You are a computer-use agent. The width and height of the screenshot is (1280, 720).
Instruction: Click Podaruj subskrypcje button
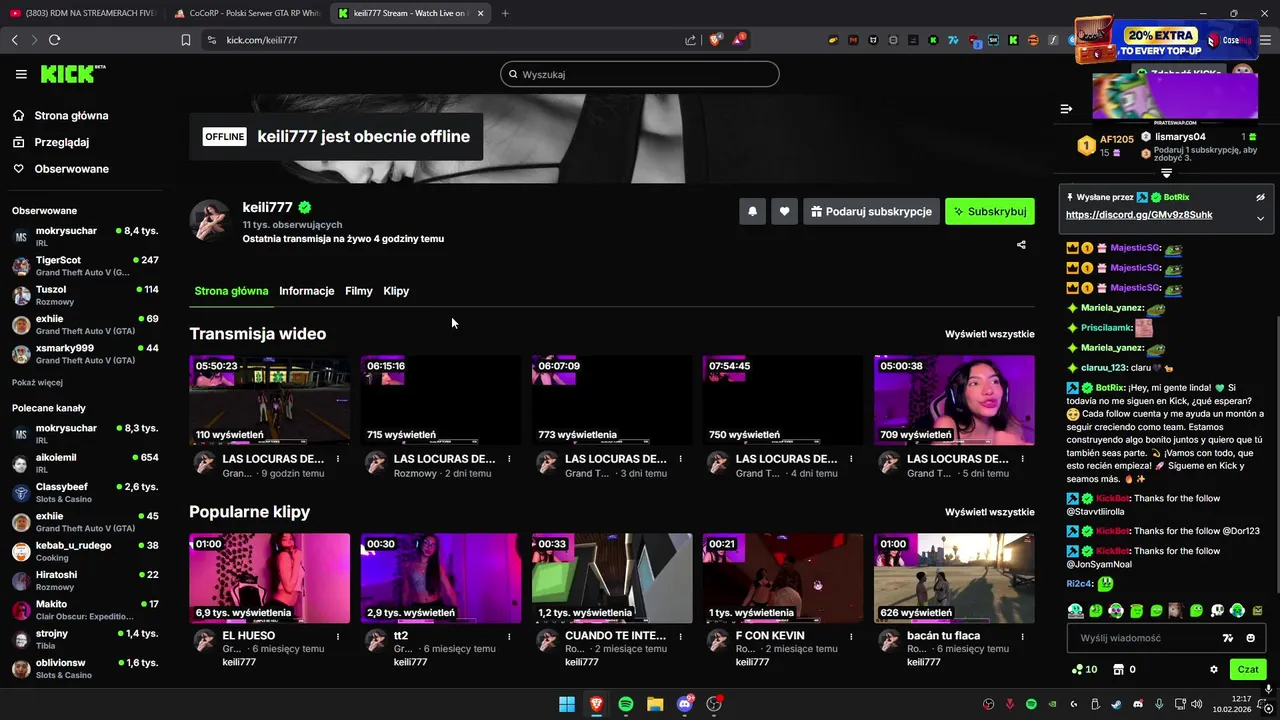click(x=871, y=211)
